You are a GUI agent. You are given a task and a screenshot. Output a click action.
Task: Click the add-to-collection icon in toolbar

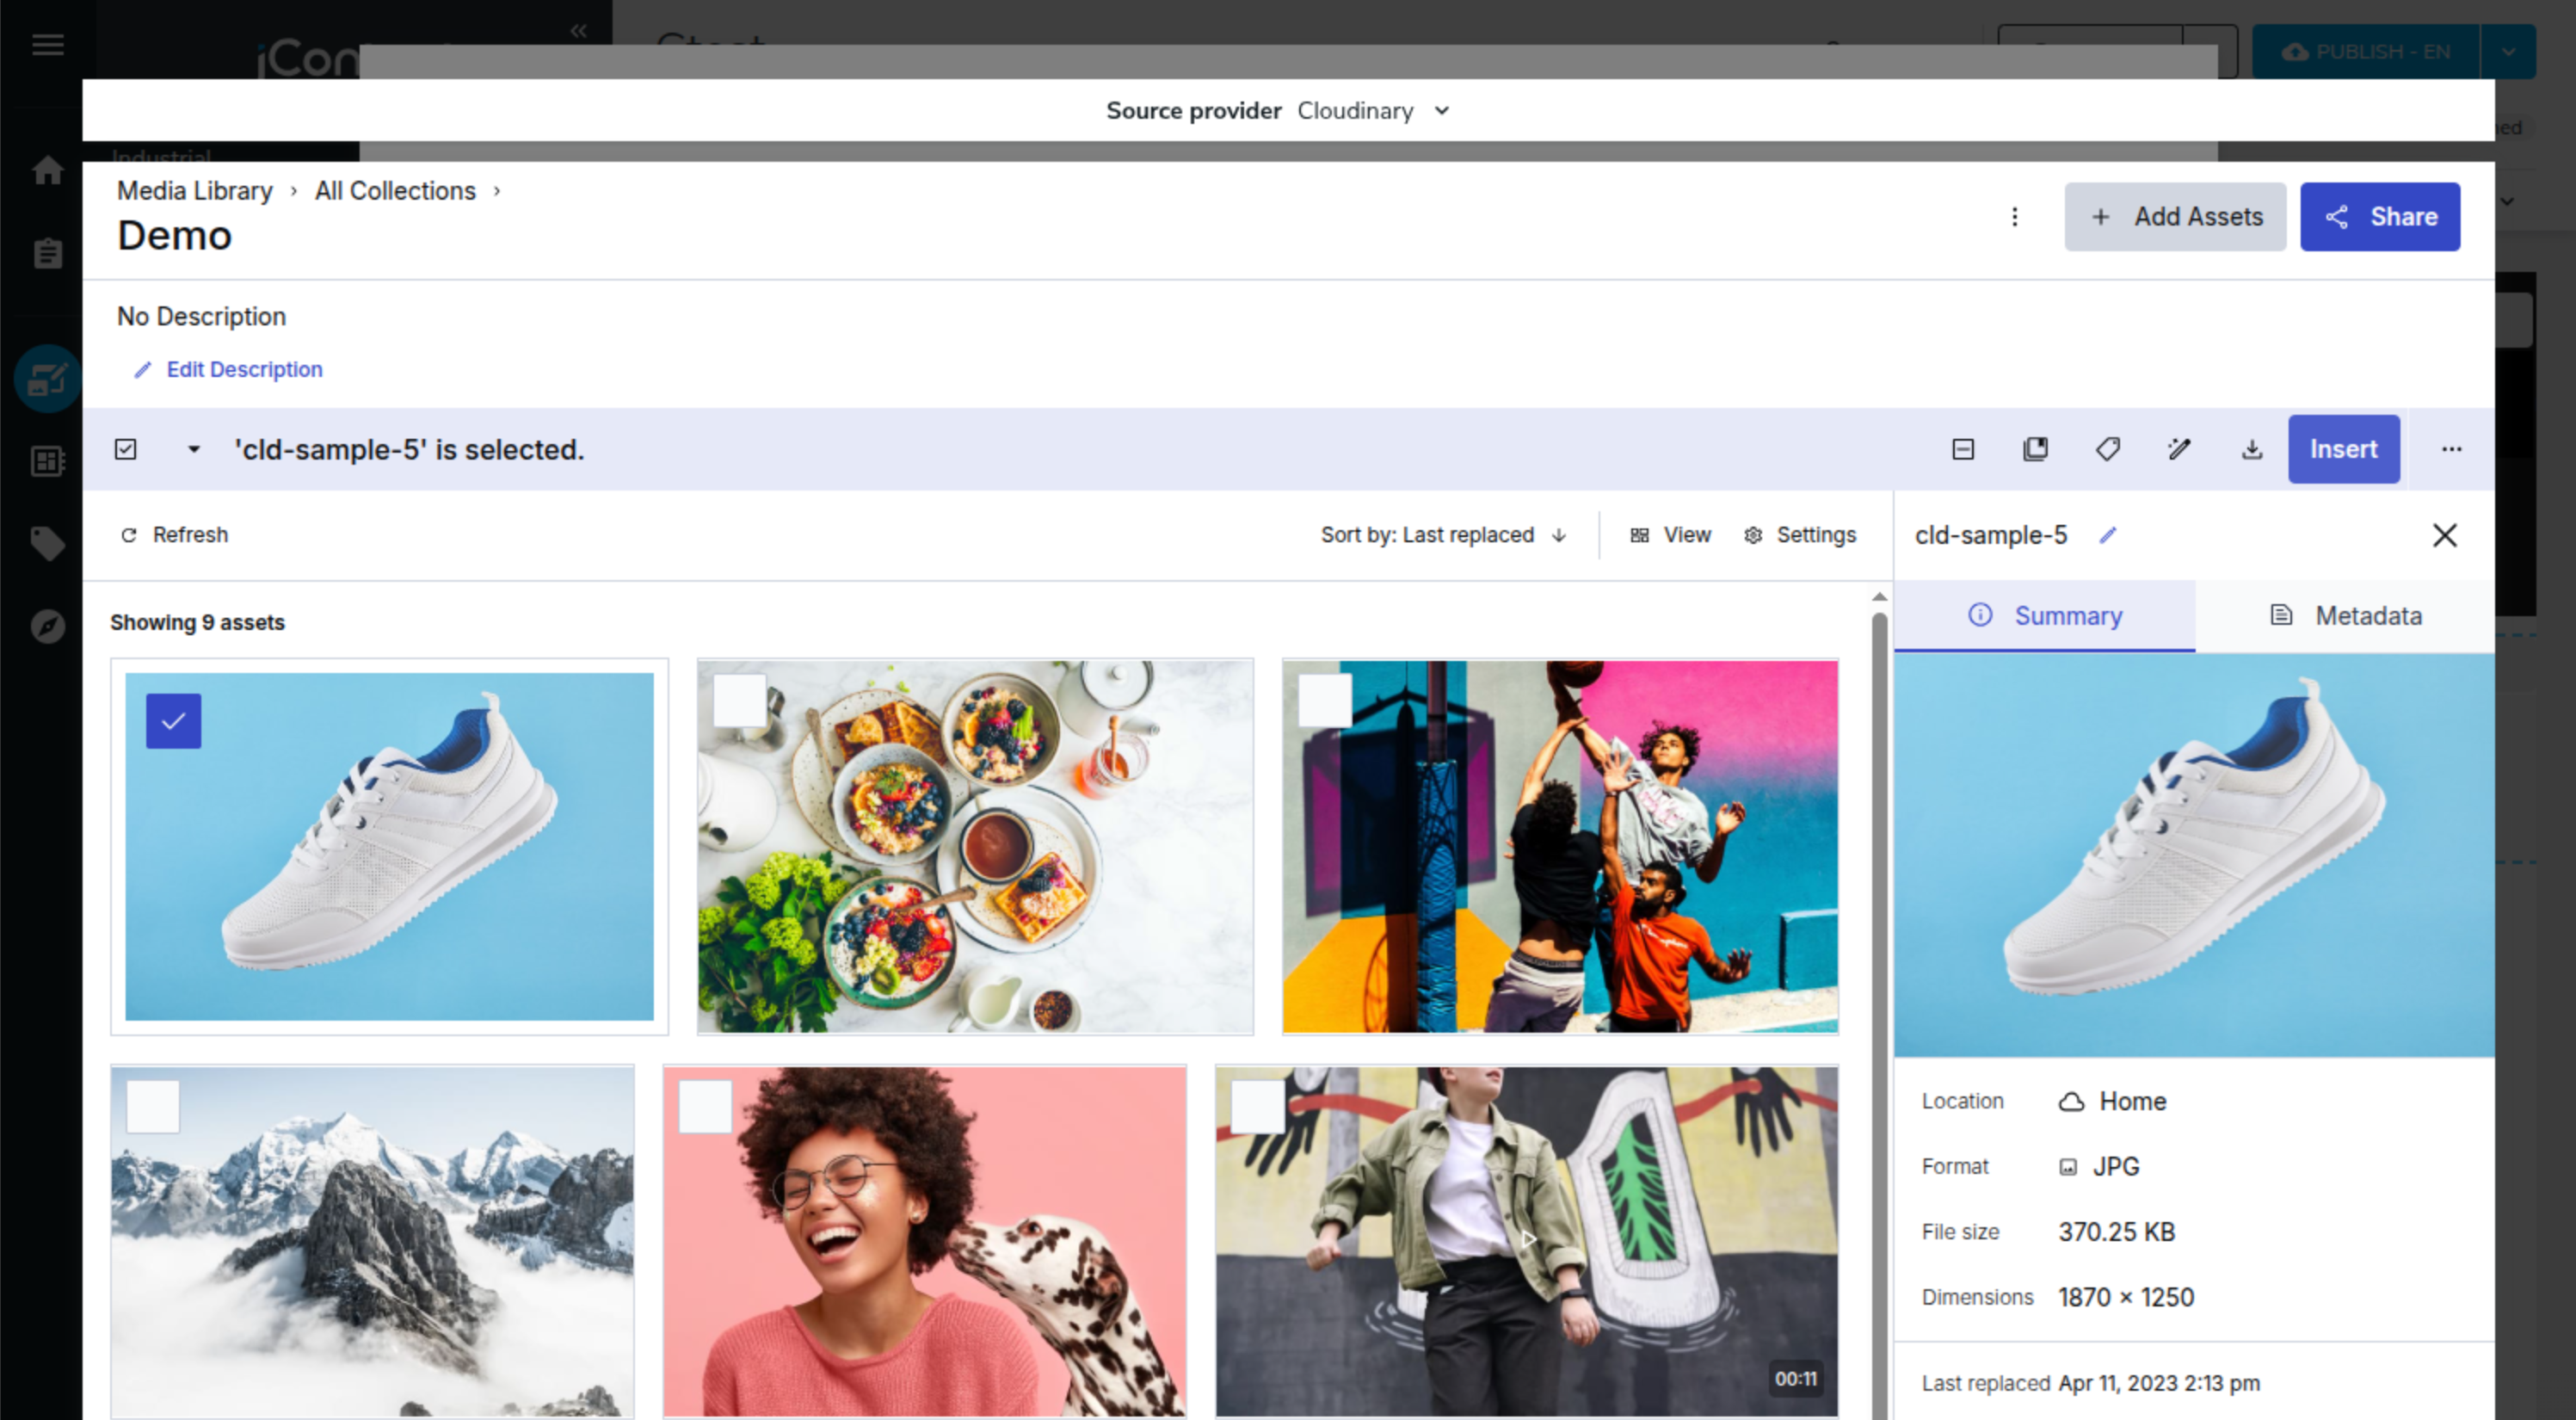pos(2035,450)
